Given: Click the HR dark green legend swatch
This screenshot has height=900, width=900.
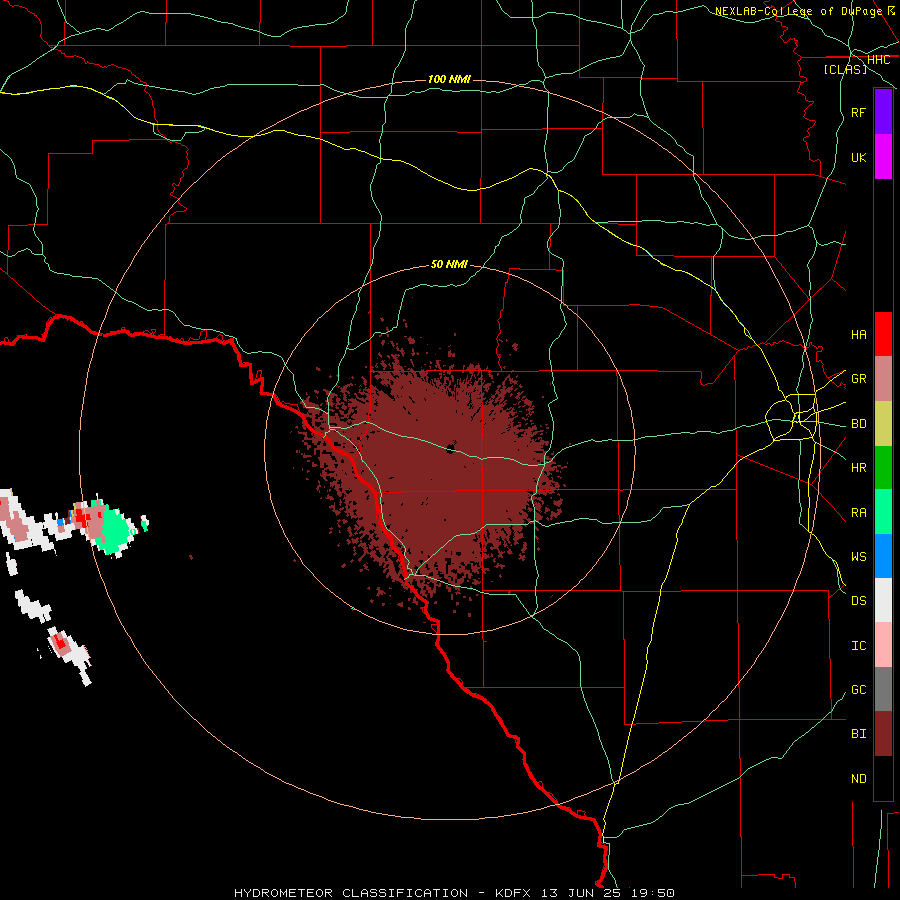Looking at the screenshot, I should pos(883,468).
